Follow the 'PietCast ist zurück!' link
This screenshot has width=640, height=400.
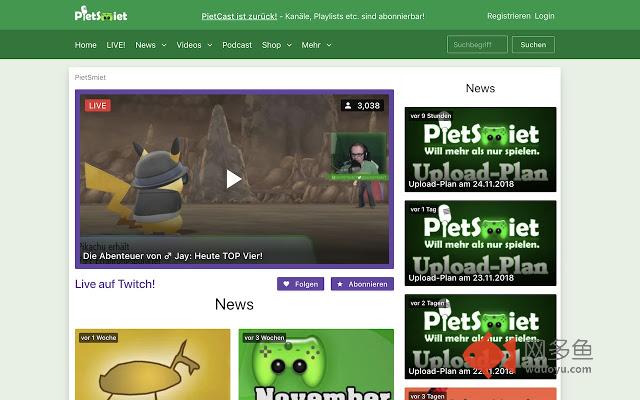tap(239, 16)
